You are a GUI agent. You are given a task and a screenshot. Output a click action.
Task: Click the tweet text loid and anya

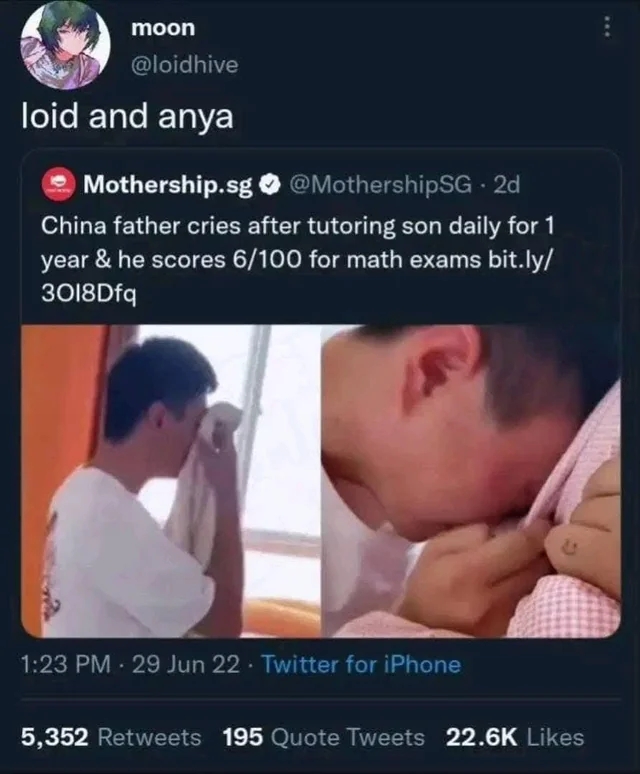pos(127,117)
